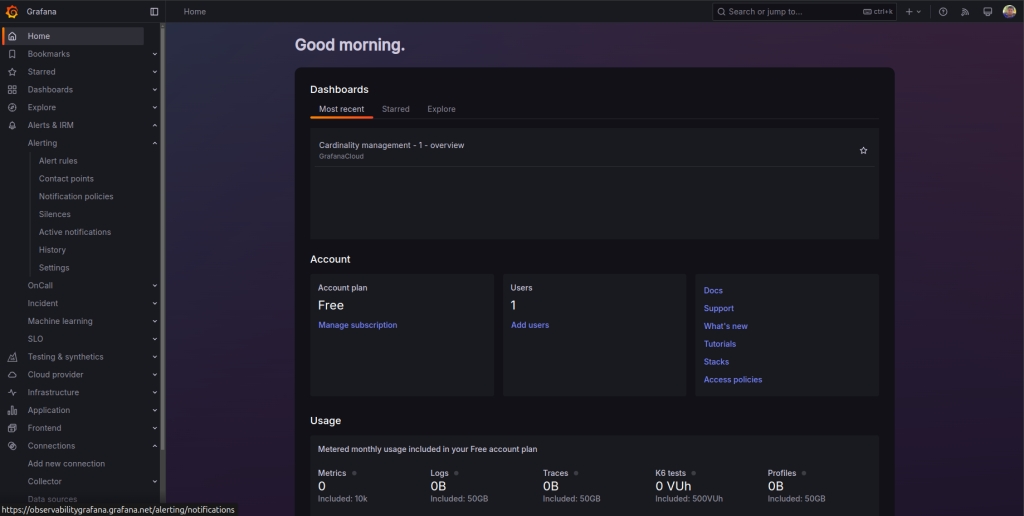Image resolution: width=1024 pixels, height=516 pixels.
Task: Open the news feed RSS icon
Action: [965, 12]
